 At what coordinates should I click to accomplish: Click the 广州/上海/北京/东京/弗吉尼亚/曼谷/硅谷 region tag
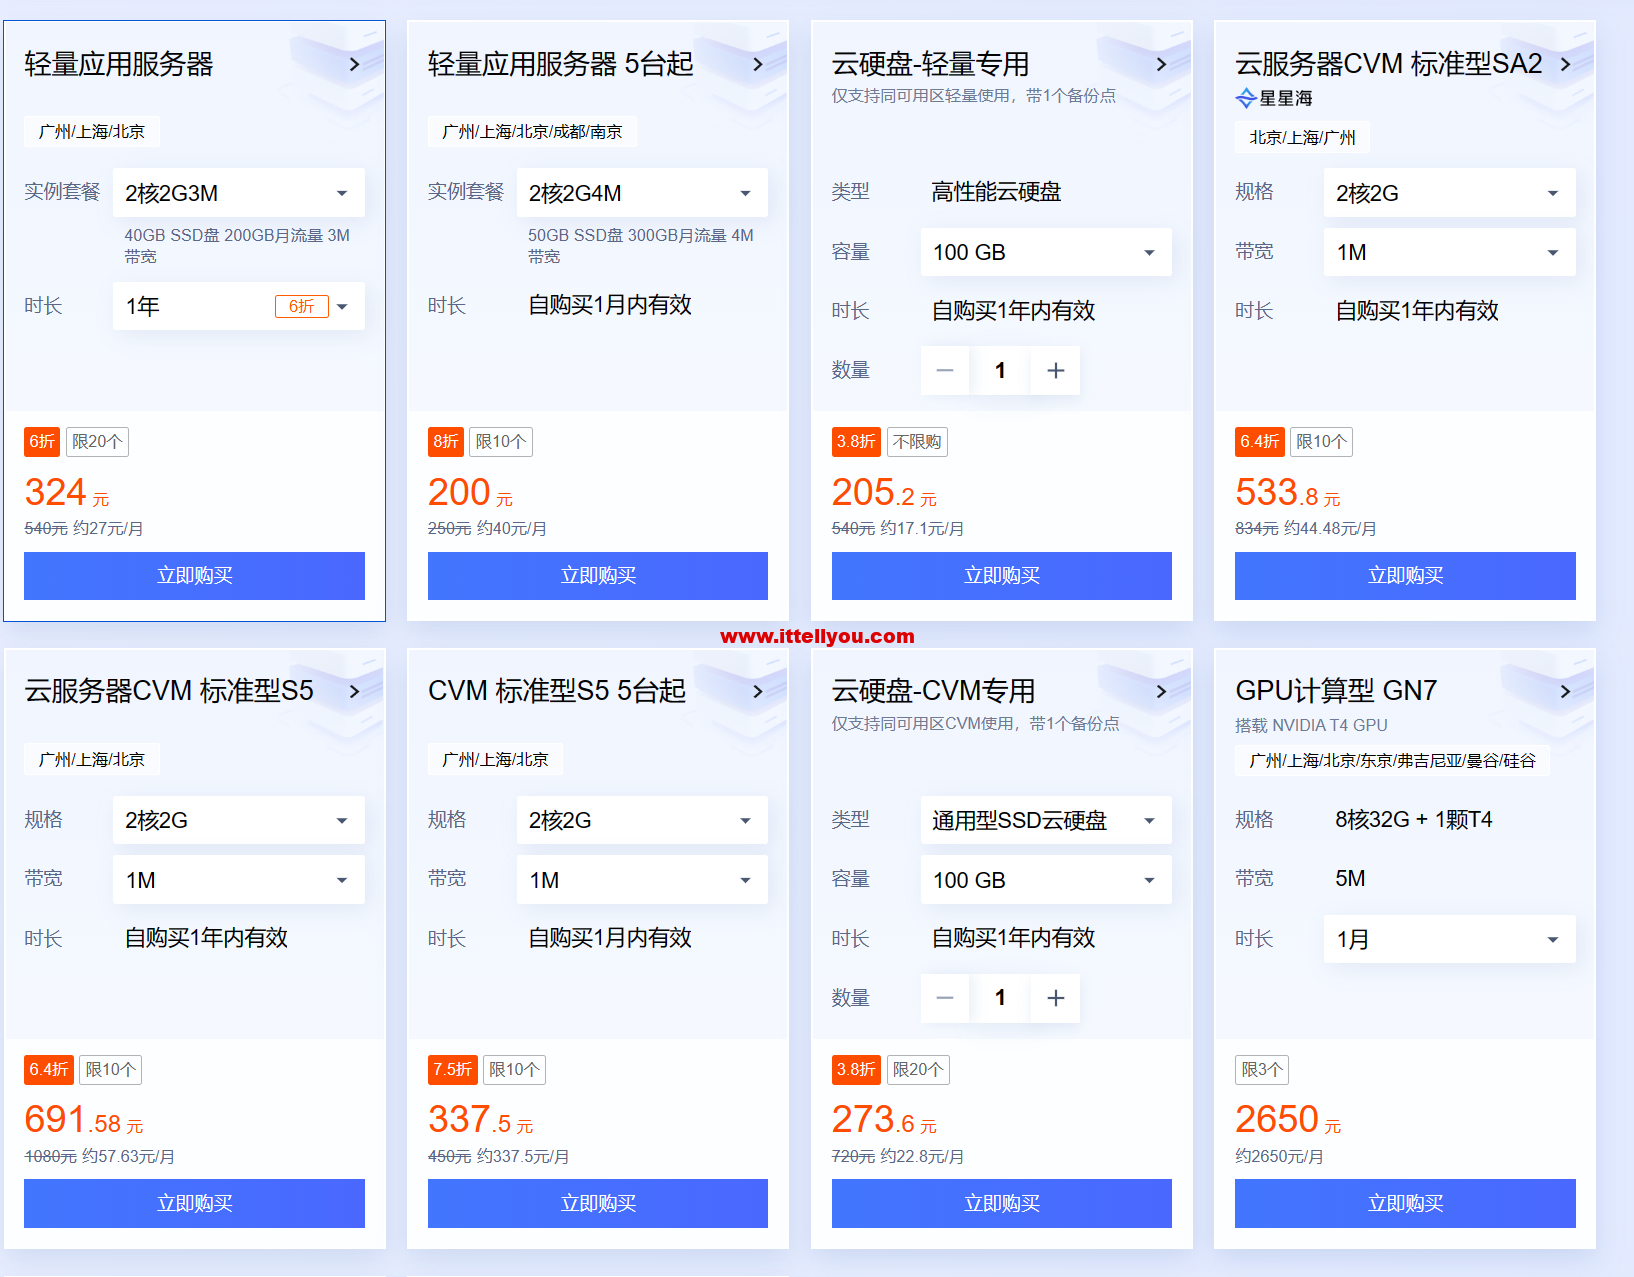(x=1392, y=760)
